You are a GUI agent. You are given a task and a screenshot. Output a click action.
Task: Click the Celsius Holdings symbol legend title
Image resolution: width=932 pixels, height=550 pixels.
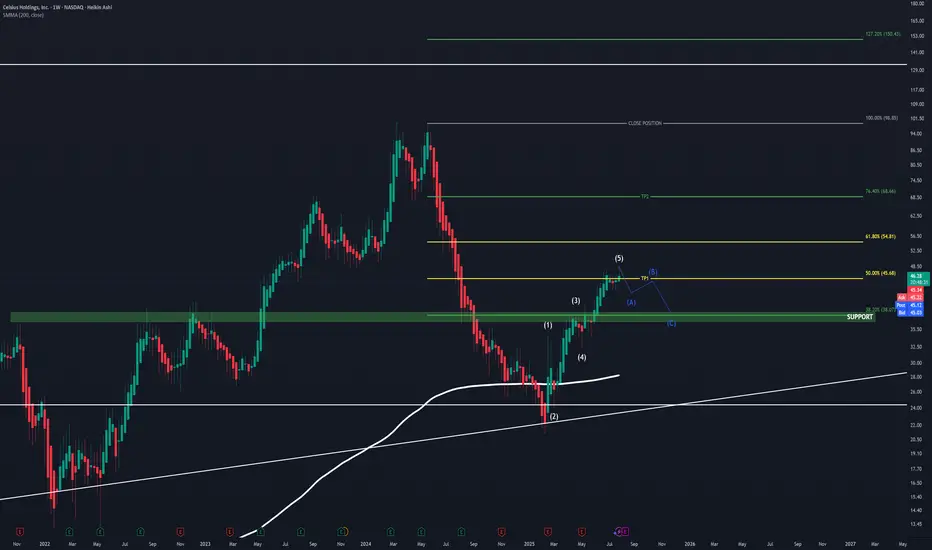click(57, 7)
